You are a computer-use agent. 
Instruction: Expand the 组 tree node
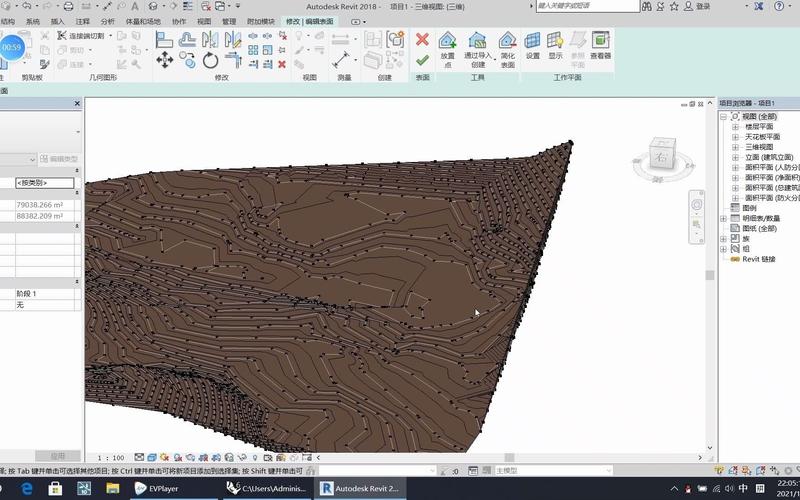pos(723,249)
